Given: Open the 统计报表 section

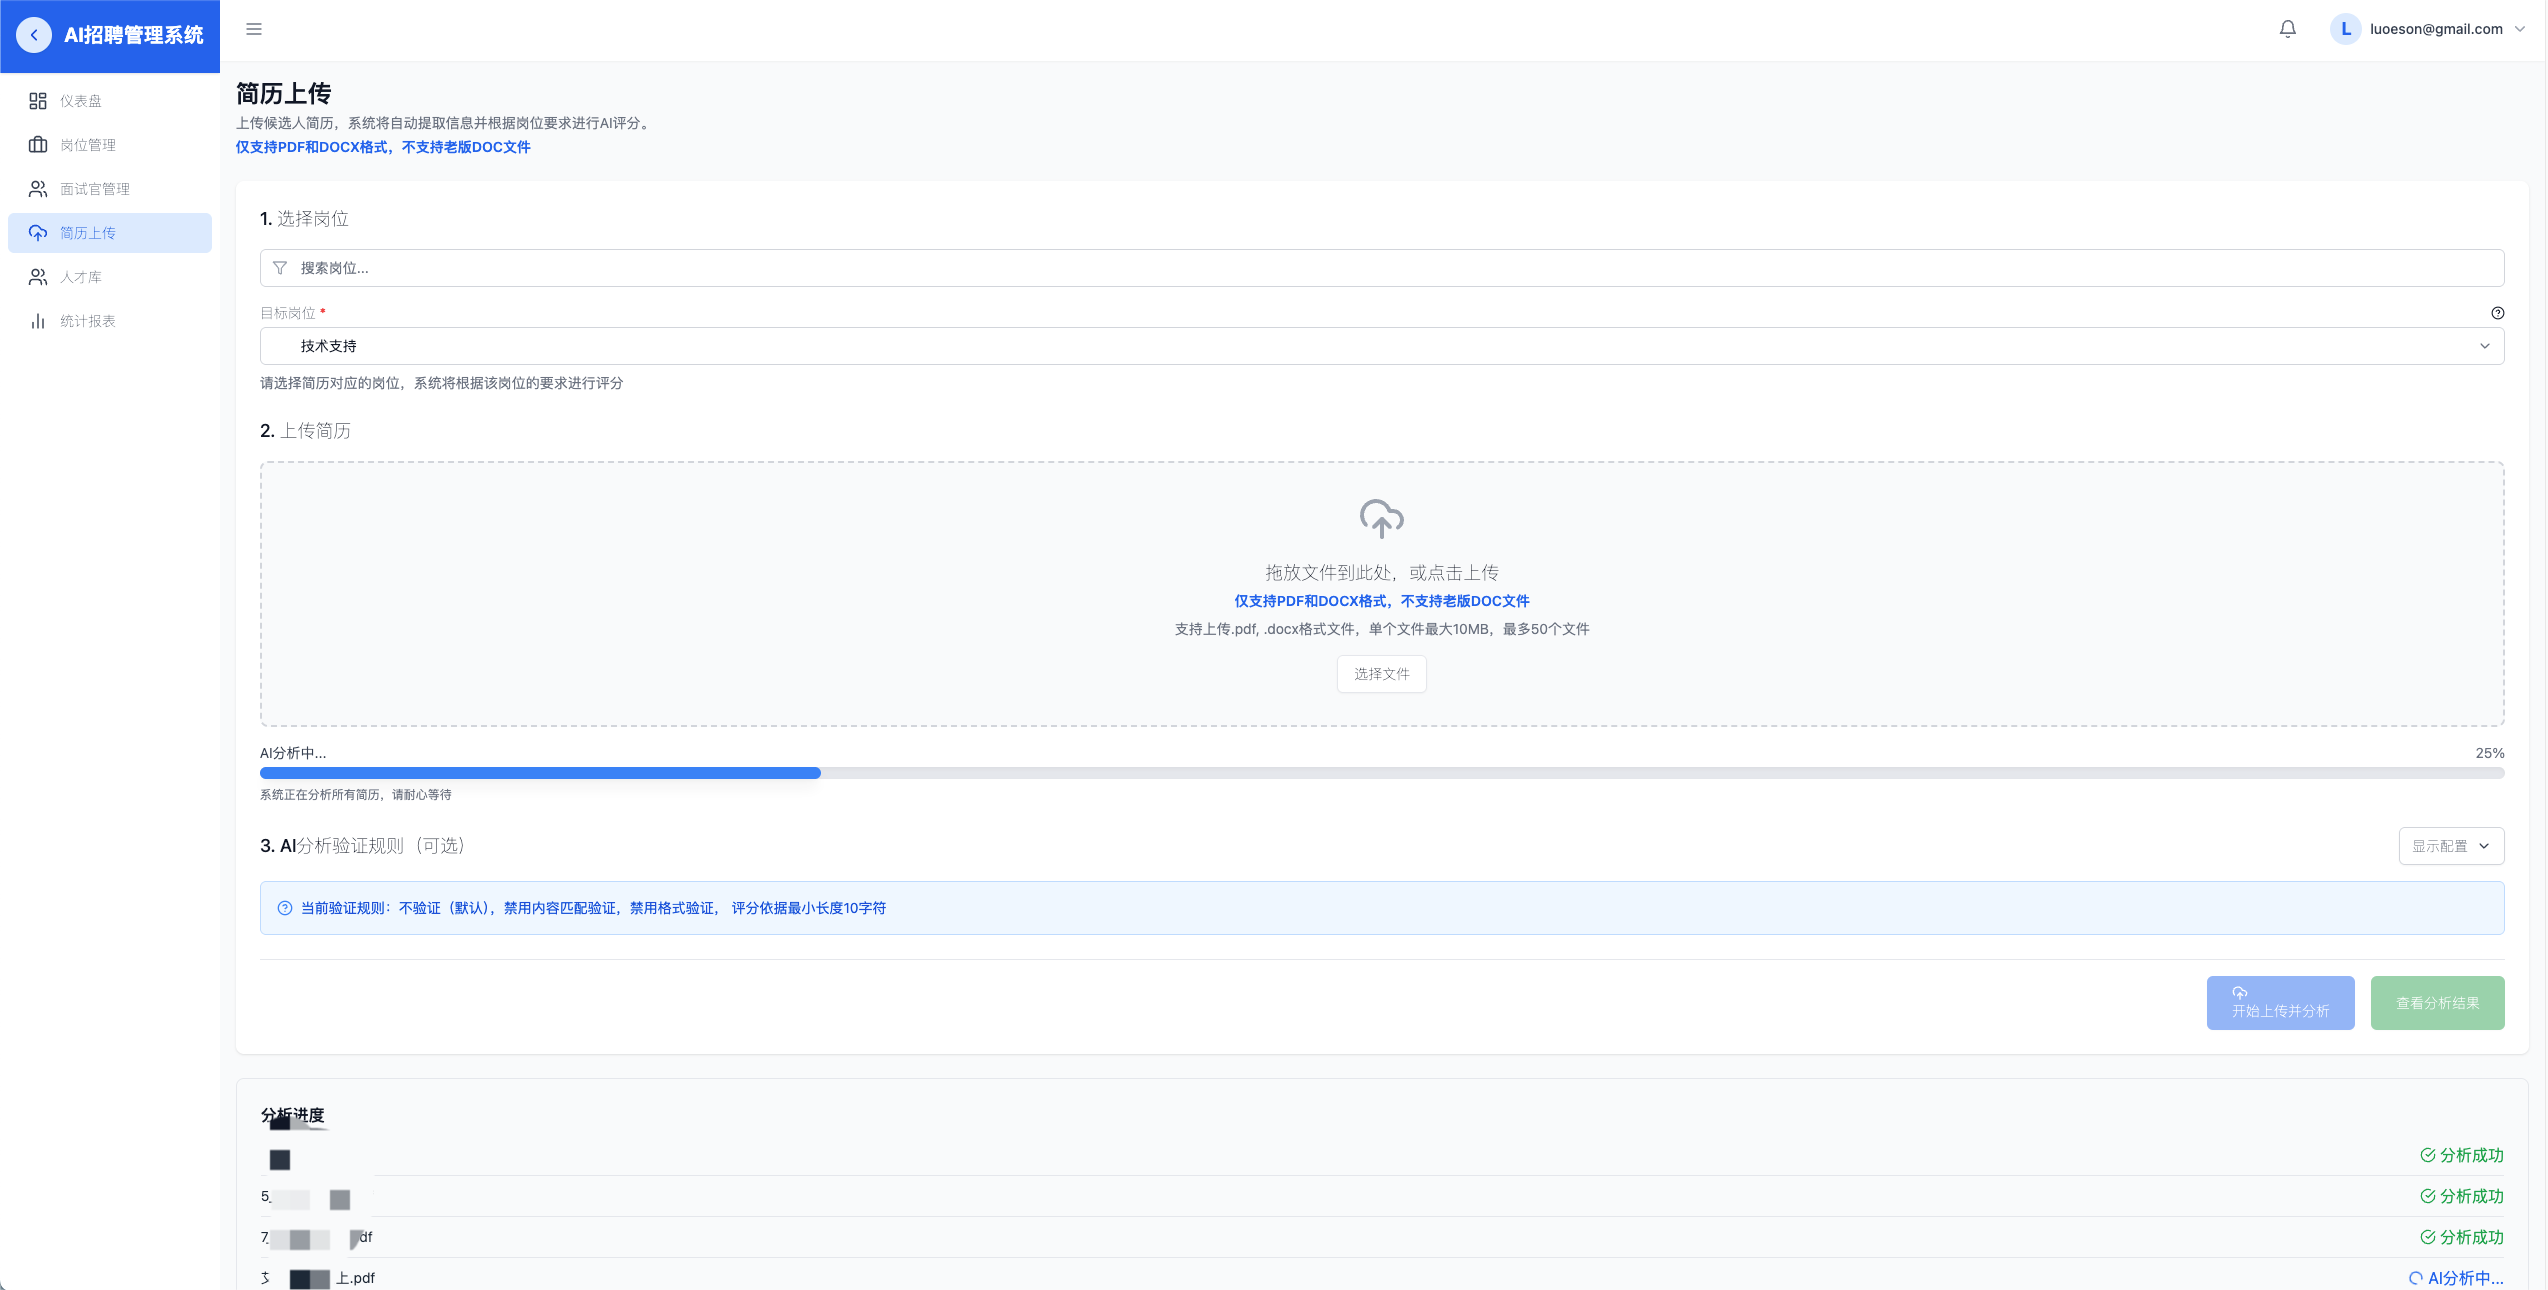Looking at the screenshot, I should tap(88, 321).
